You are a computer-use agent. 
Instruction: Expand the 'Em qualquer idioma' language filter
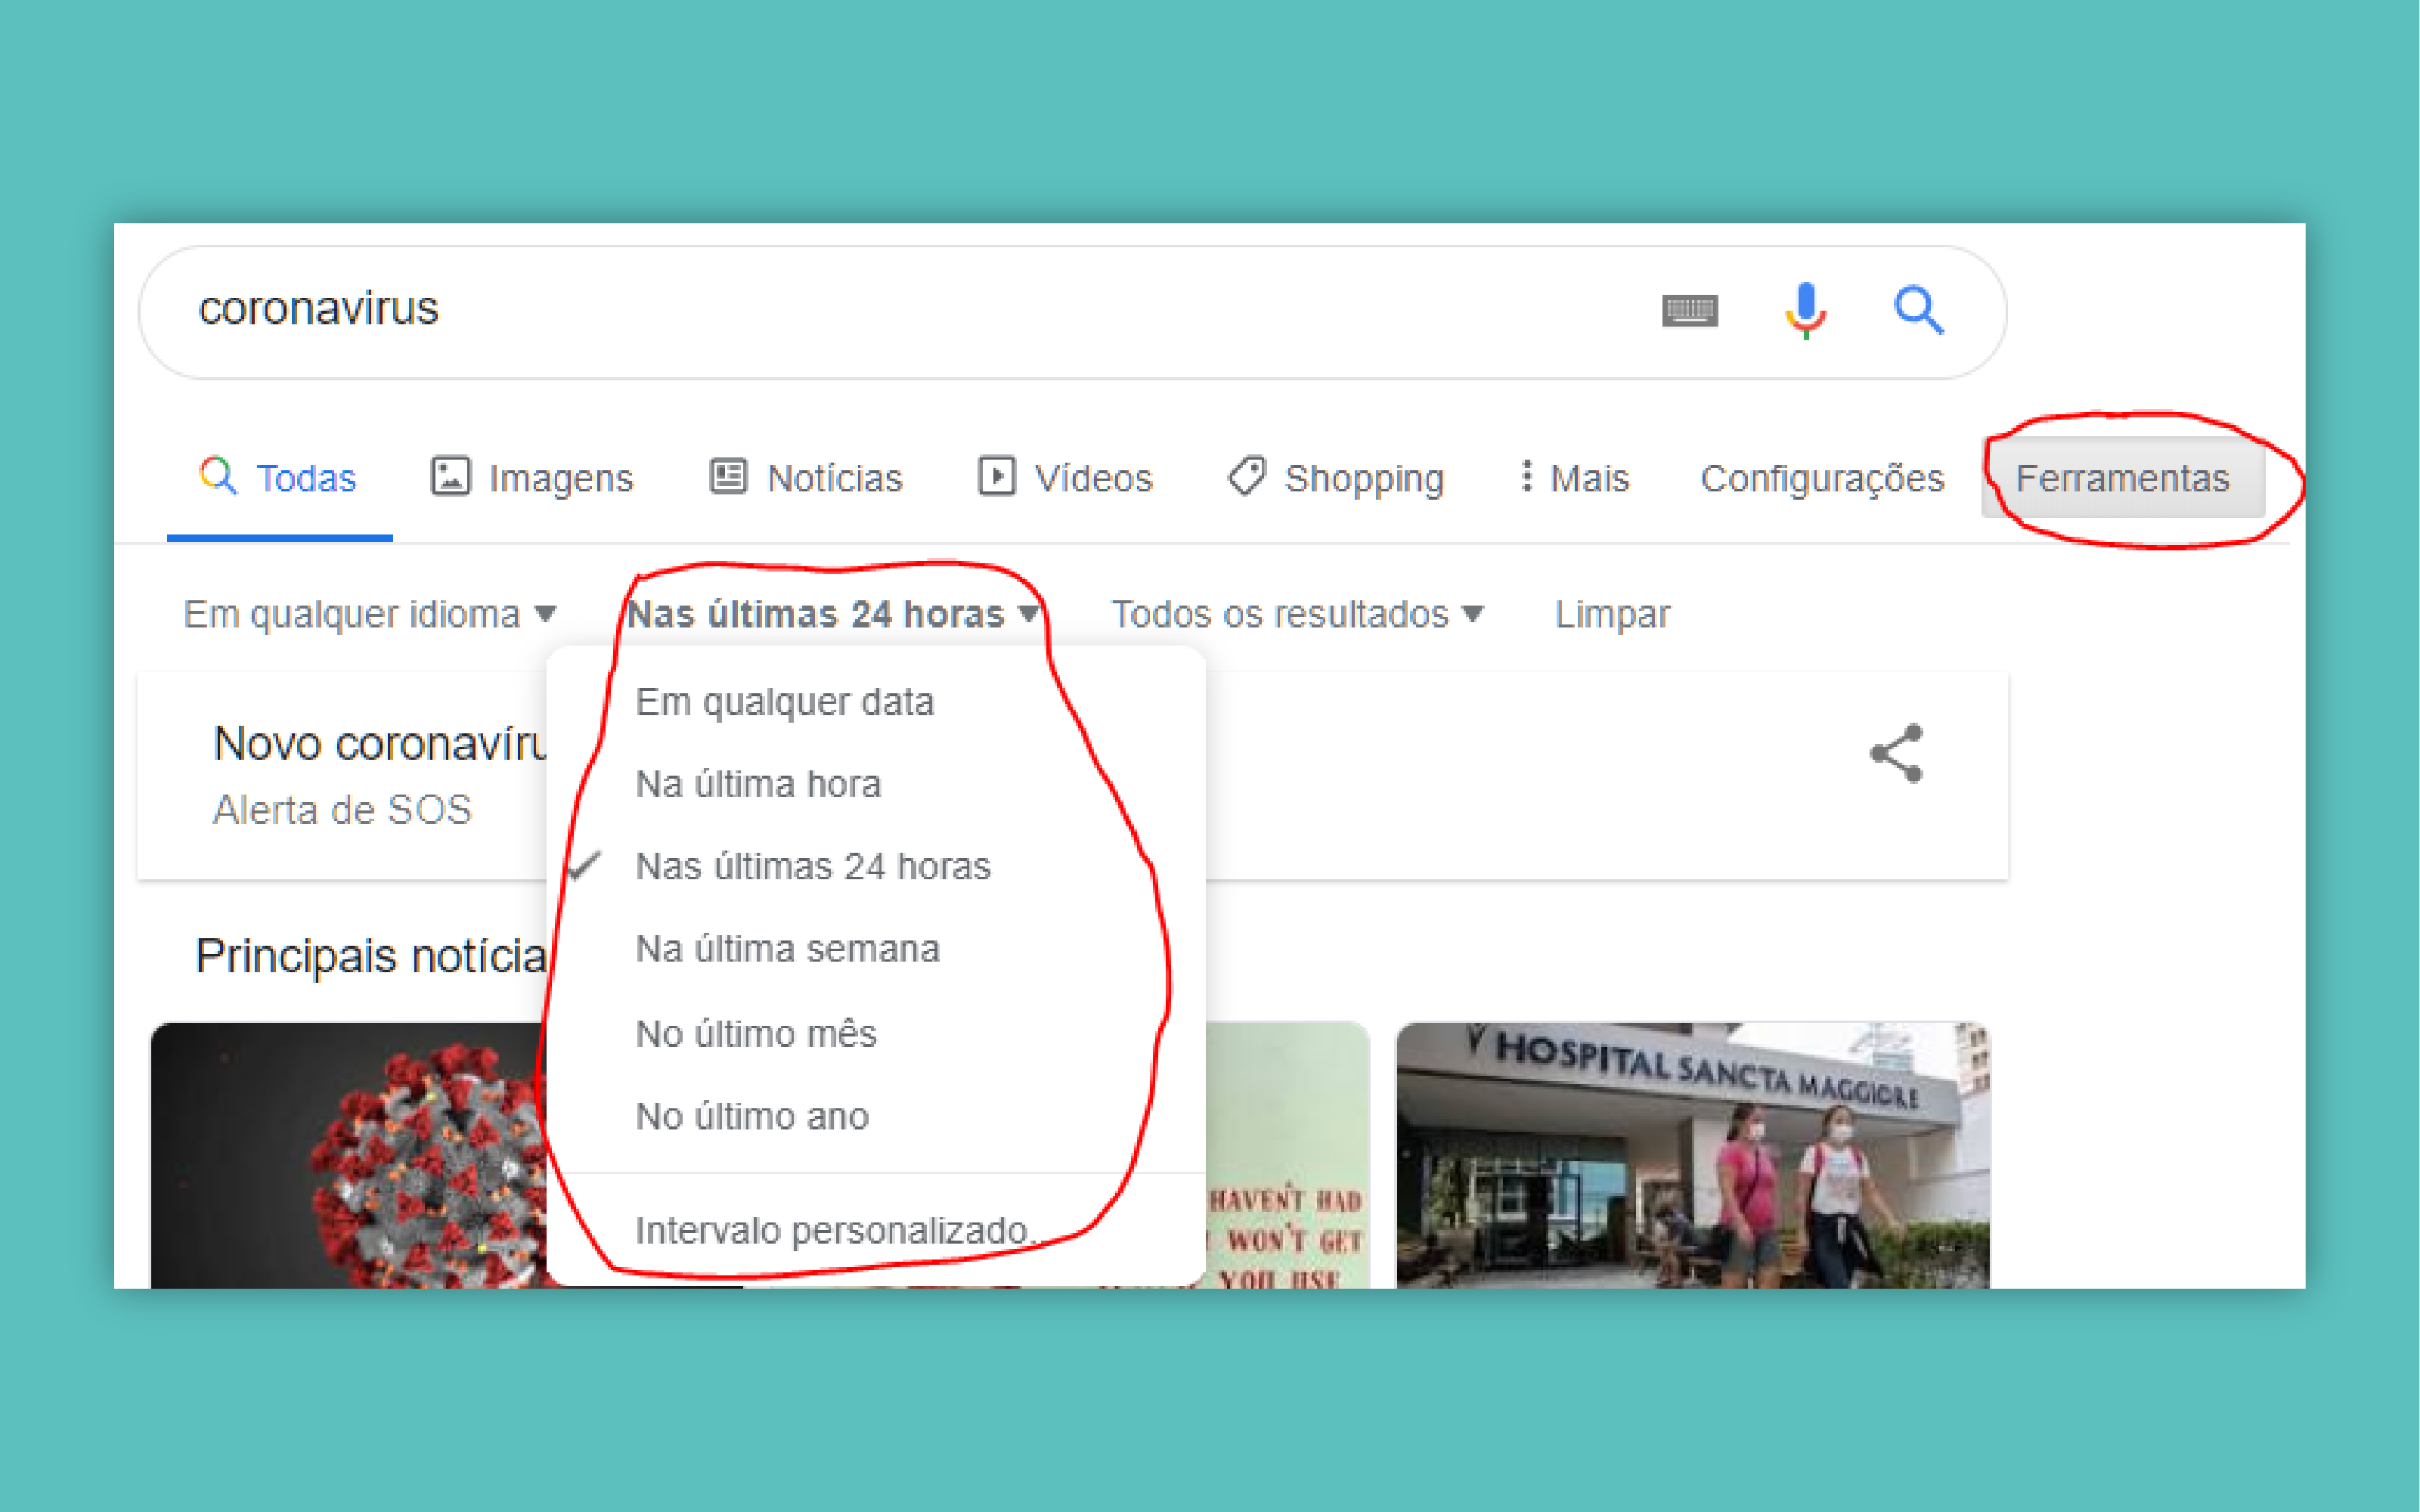(x=369, y=614)
